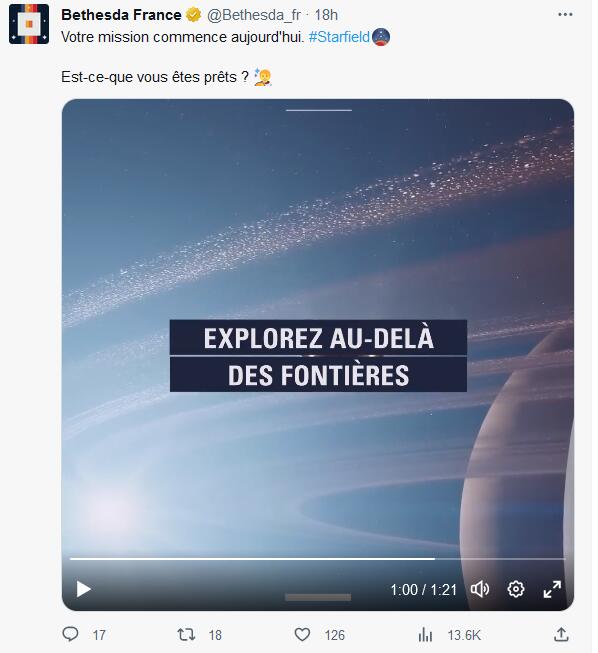Click the Bethesda France display name
The image size is (598, 653).
pyautogui.click(x=121, y=15)
